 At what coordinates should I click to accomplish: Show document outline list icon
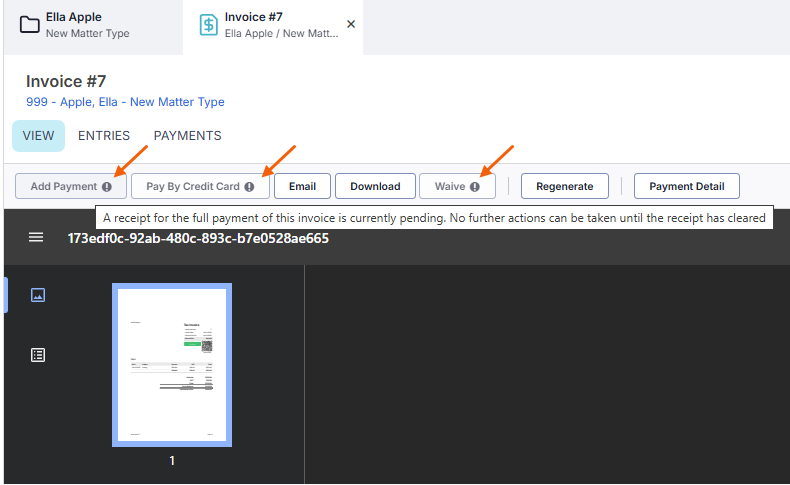(x=38, y=355)
